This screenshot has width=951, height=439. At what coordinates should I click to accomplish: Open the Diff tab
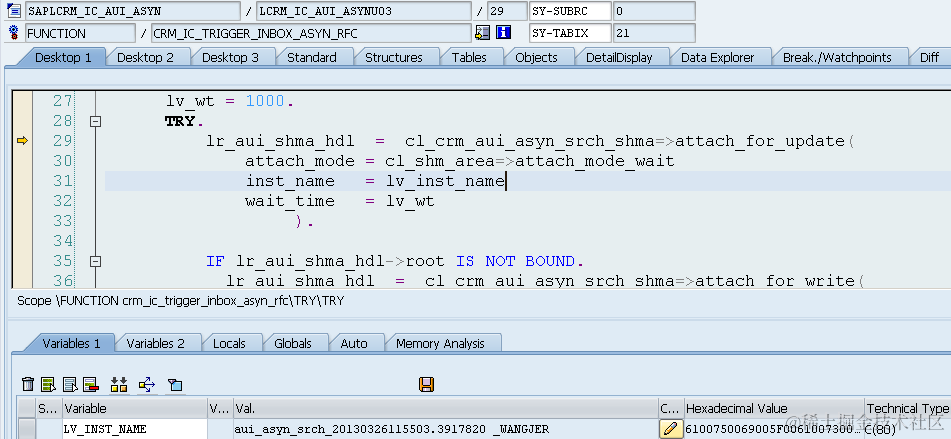click(929, 58)
